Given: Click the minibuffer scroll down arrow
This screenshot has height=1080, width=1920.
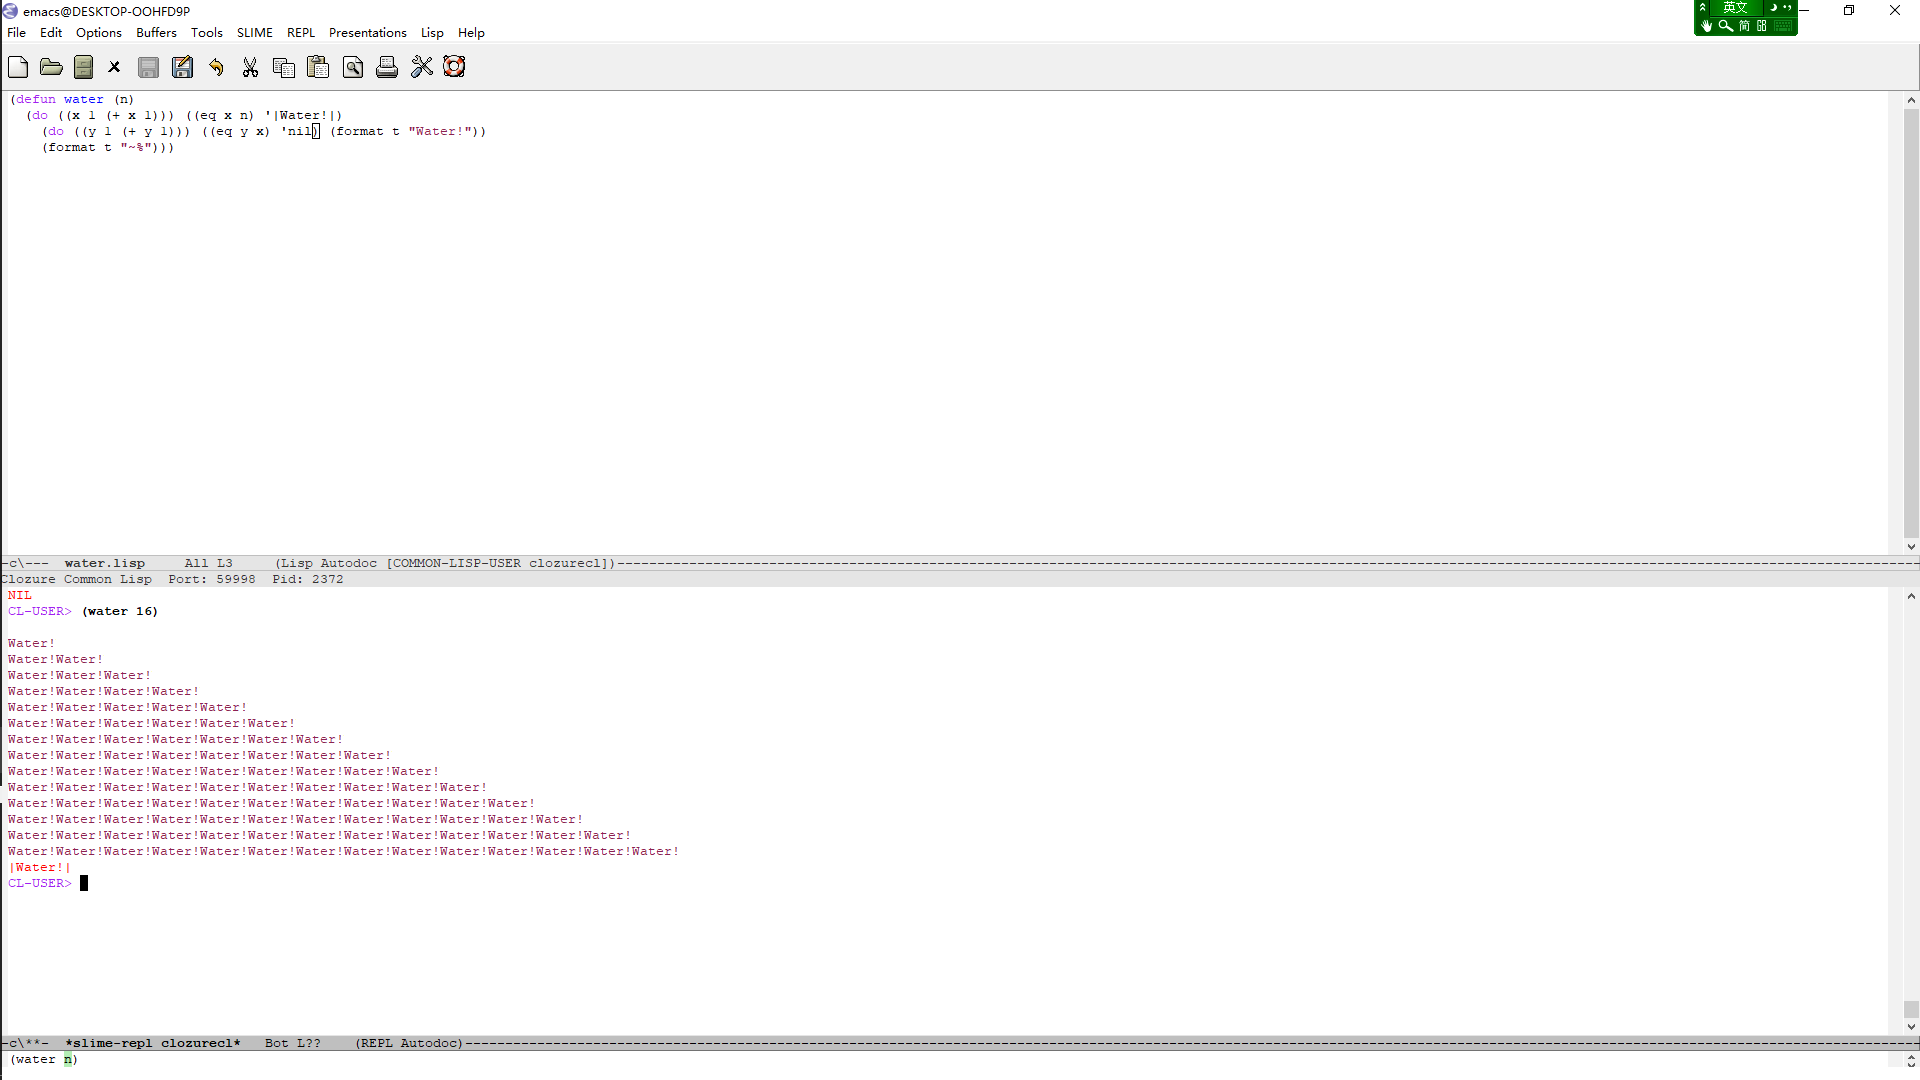Looking at the screenshot, I should coord(1911,1066).
